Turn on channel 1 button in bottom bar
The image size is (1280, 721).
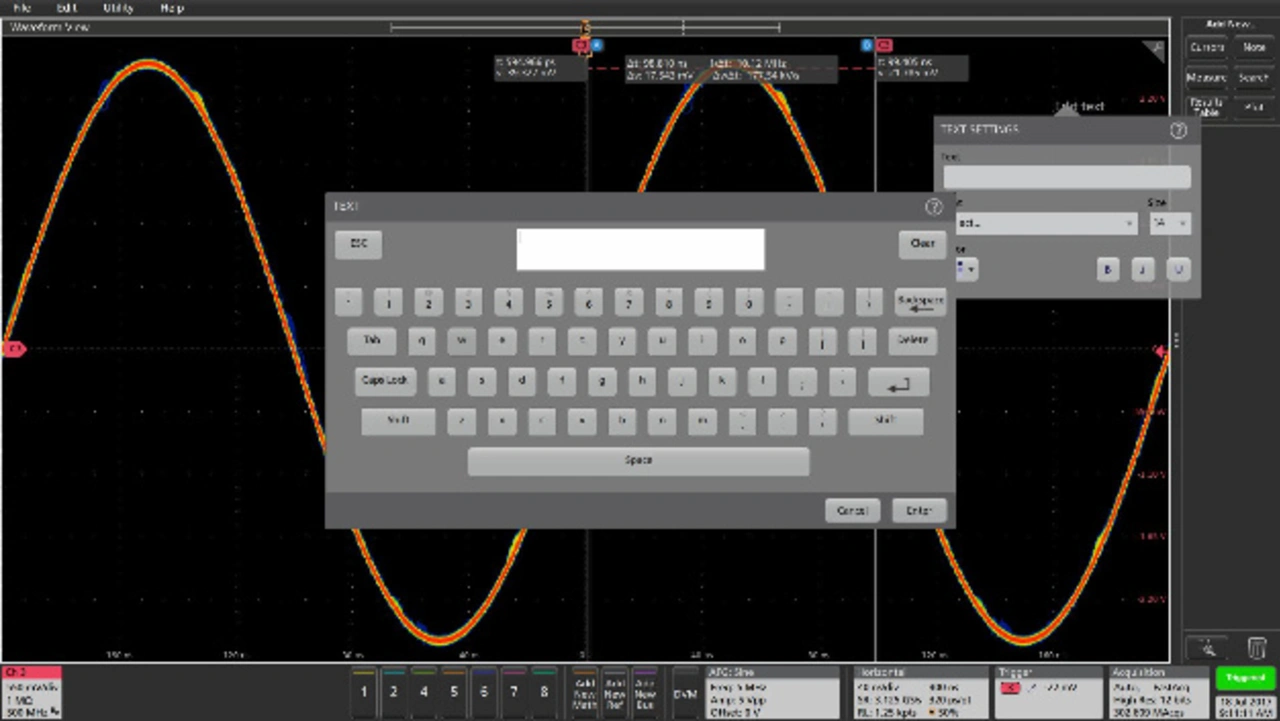[364, 690]
